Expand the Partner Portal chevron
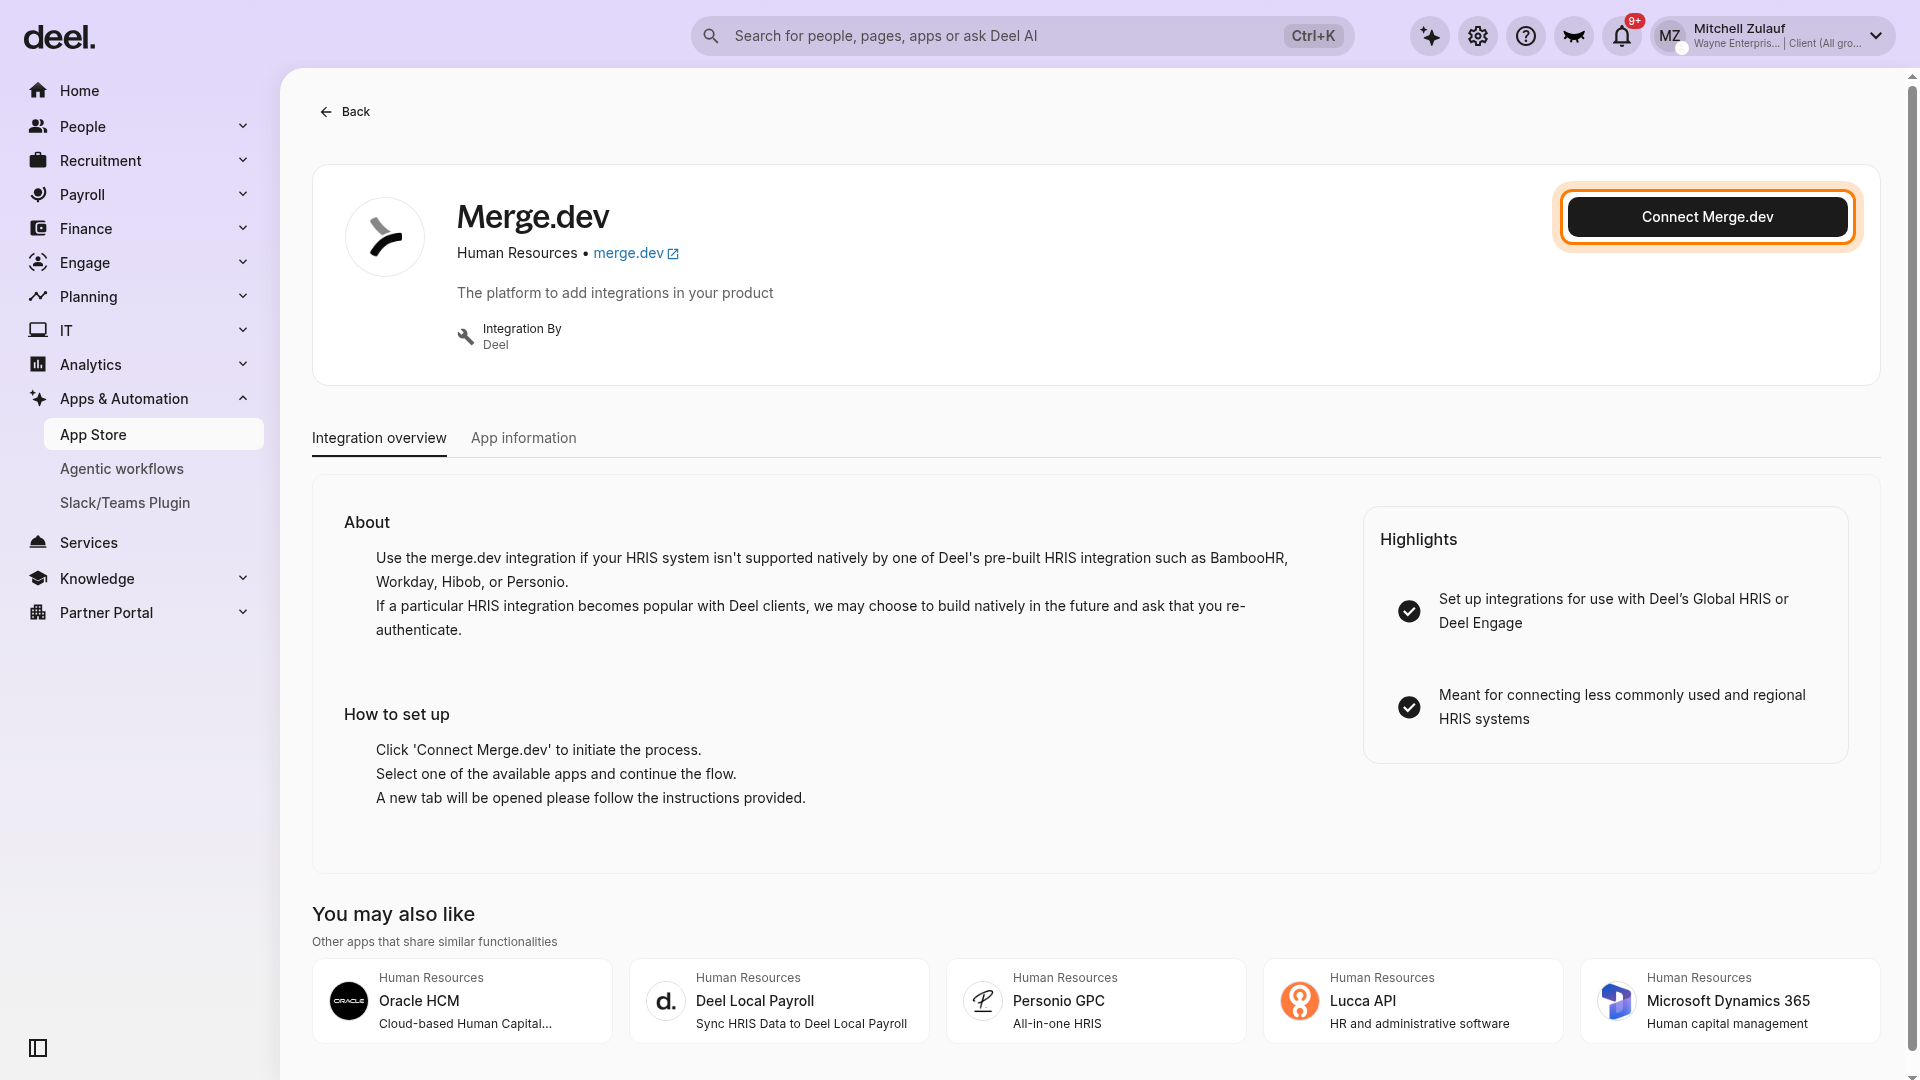Image resolution: width=1920 pixels, height=1080 pixels. pos(243,612)
